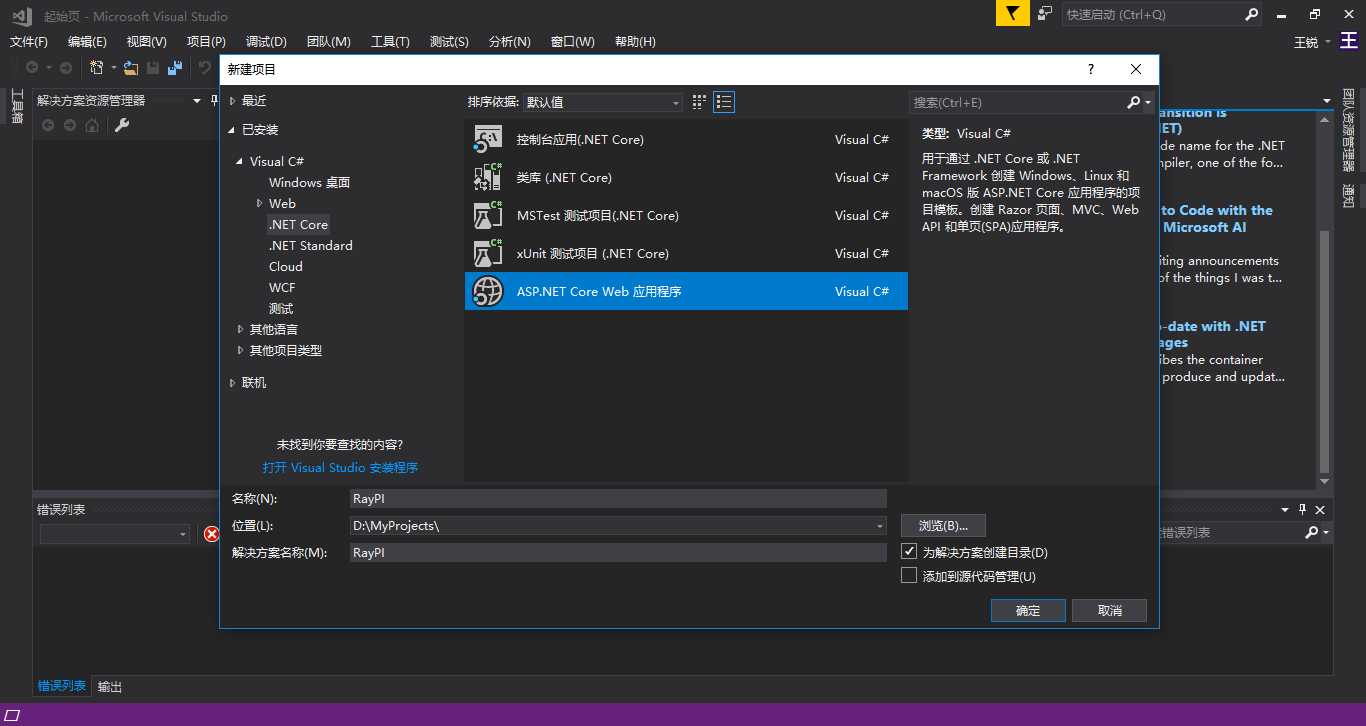
Task: Switch to the 输出 tab
Action: [x=110, y=686]
